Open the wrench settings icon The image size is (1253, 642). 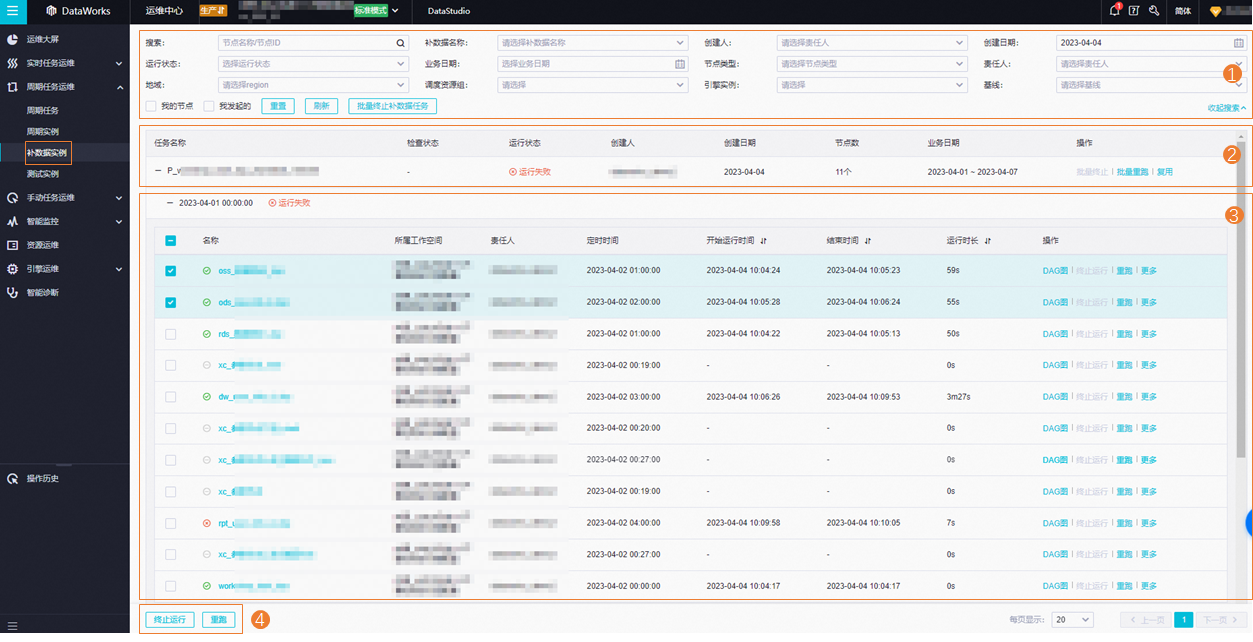pos(1154,11)
